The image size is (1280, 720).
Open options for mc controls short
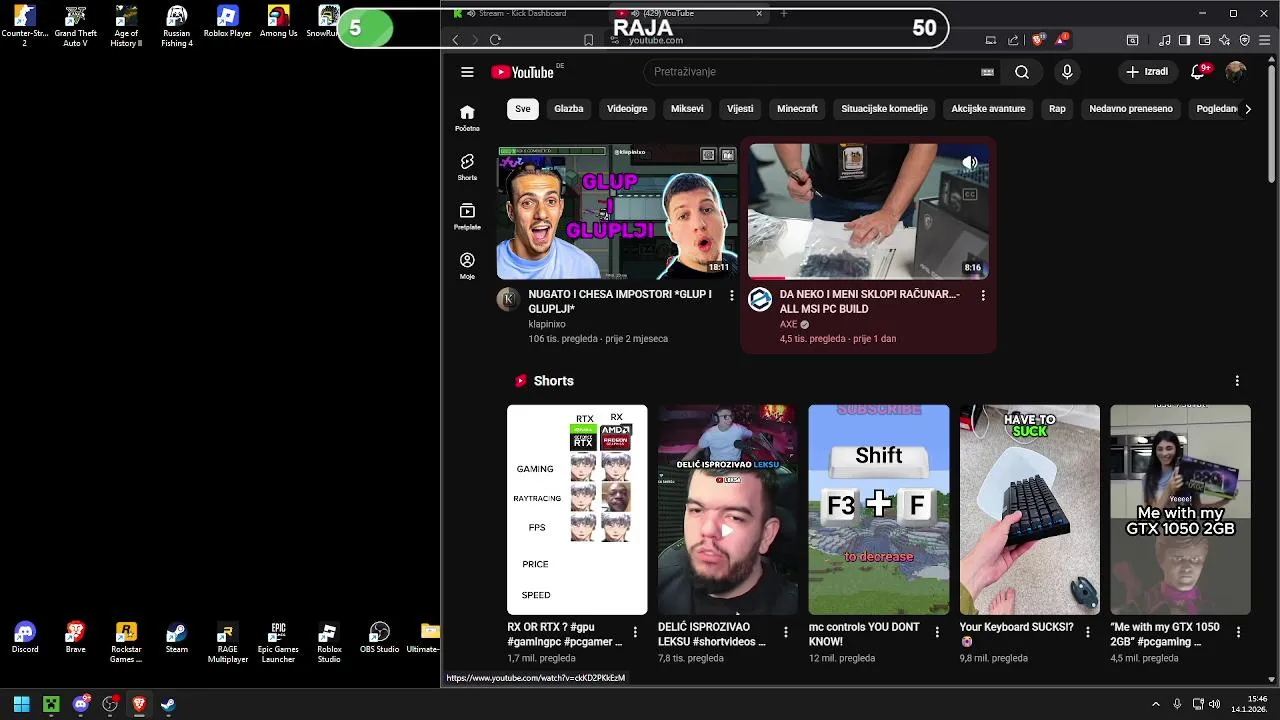[937, 633]
